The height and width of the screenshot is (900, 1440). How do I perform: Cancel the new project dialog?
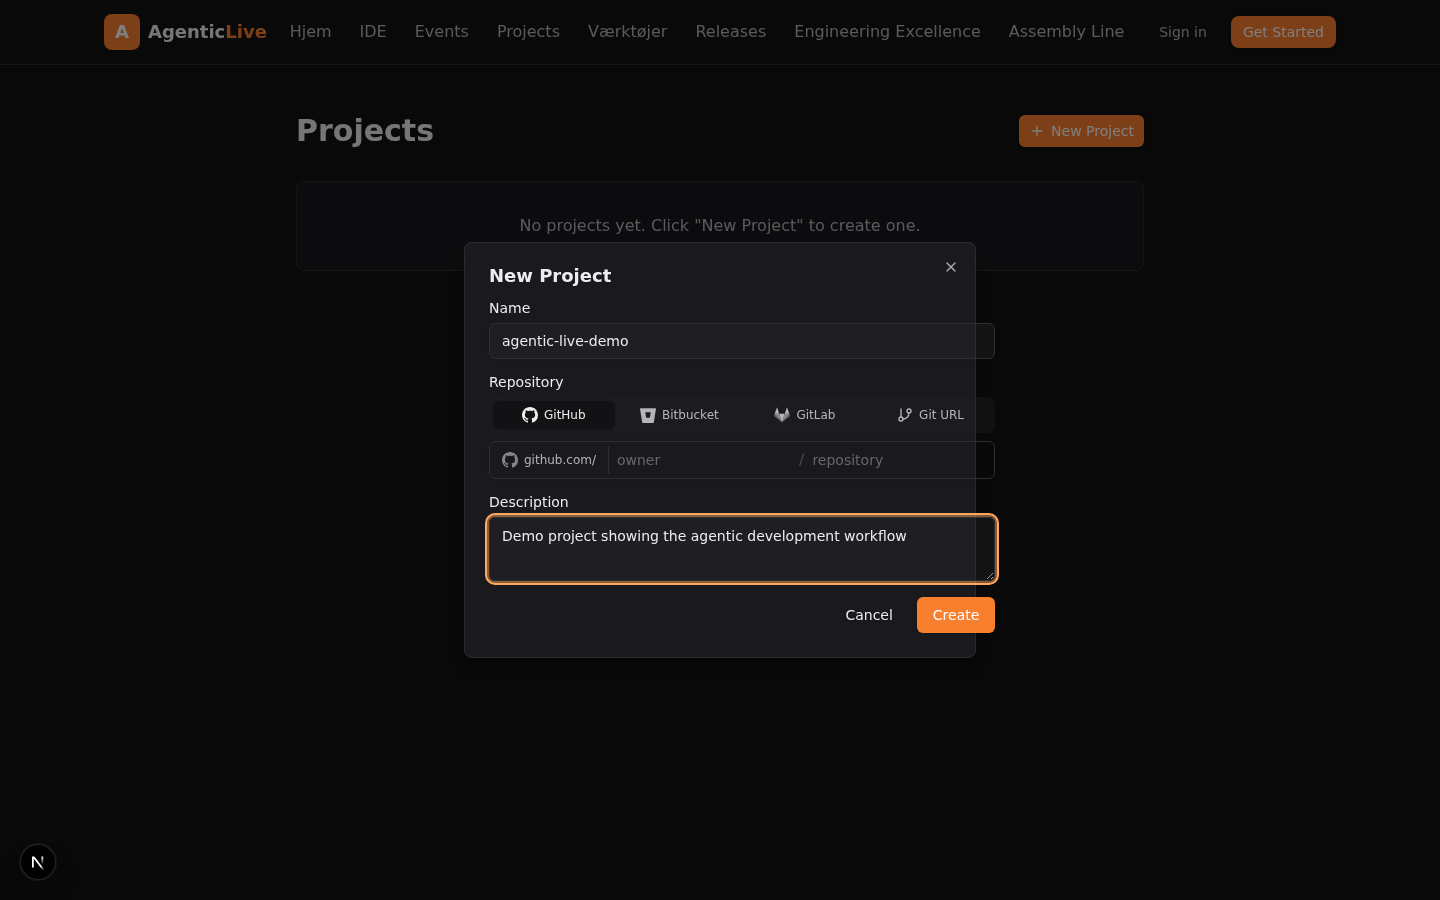point(868,615)
